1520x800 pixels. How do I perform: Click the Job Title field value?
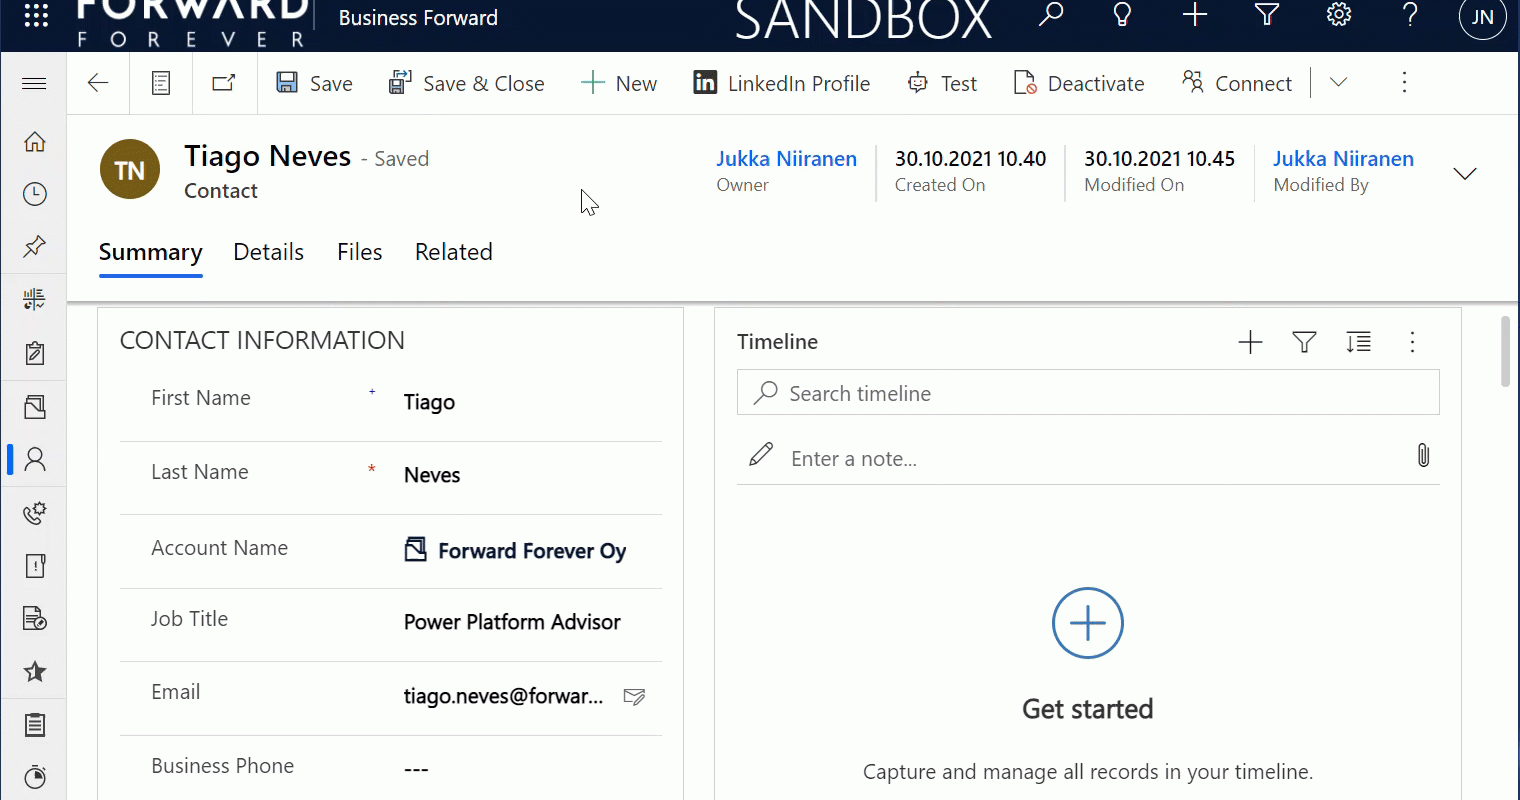(x=512, y=622)
